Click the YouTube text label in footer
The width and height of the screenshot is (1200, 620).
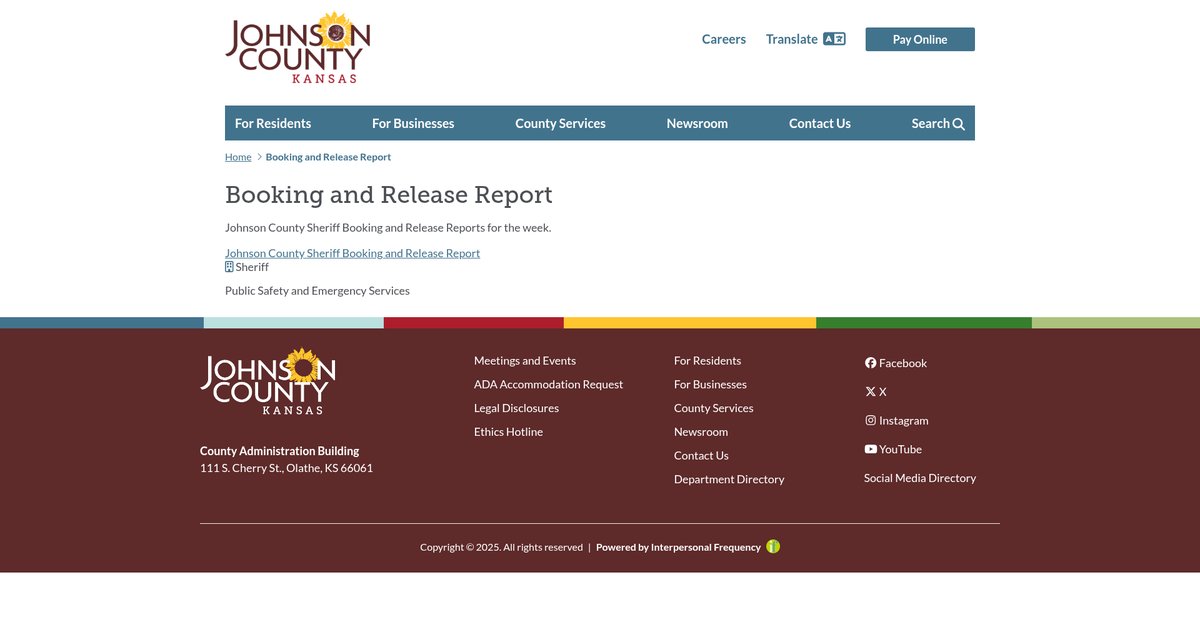[x=900, y=450]
